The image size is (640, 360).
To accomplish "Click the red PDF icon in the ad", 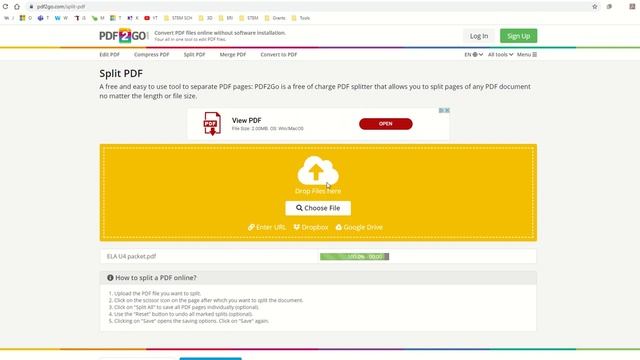I will coord(212,123).
